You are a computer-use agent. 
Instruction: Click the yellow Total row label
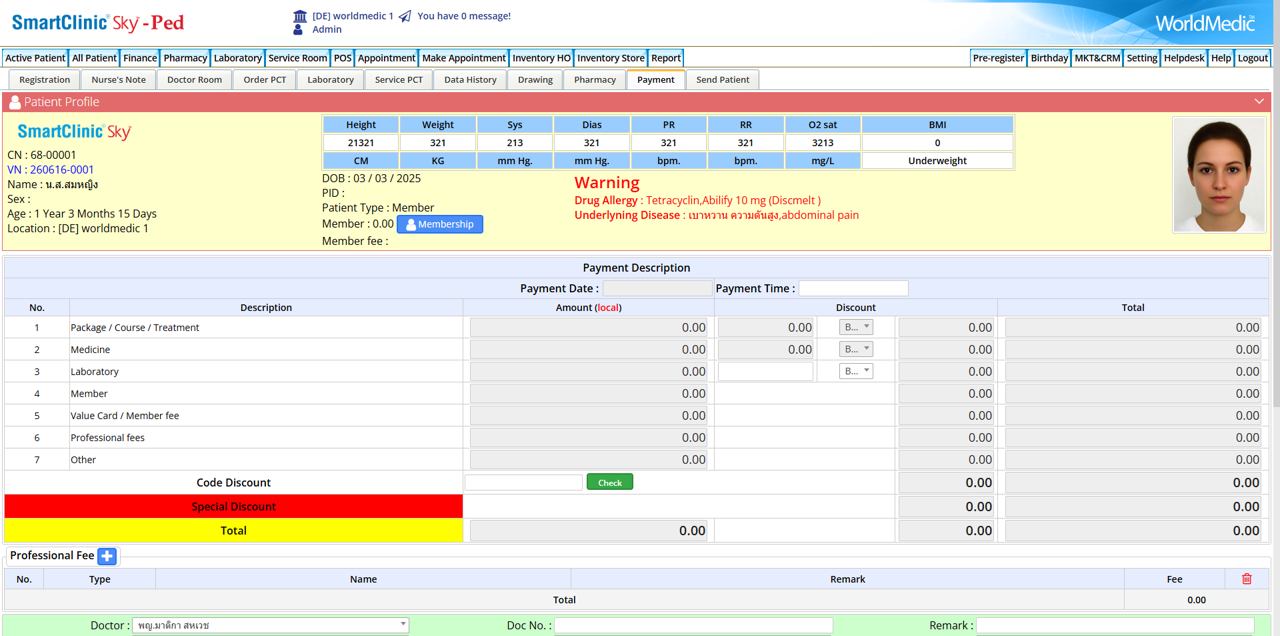click(x=234, y=531)
